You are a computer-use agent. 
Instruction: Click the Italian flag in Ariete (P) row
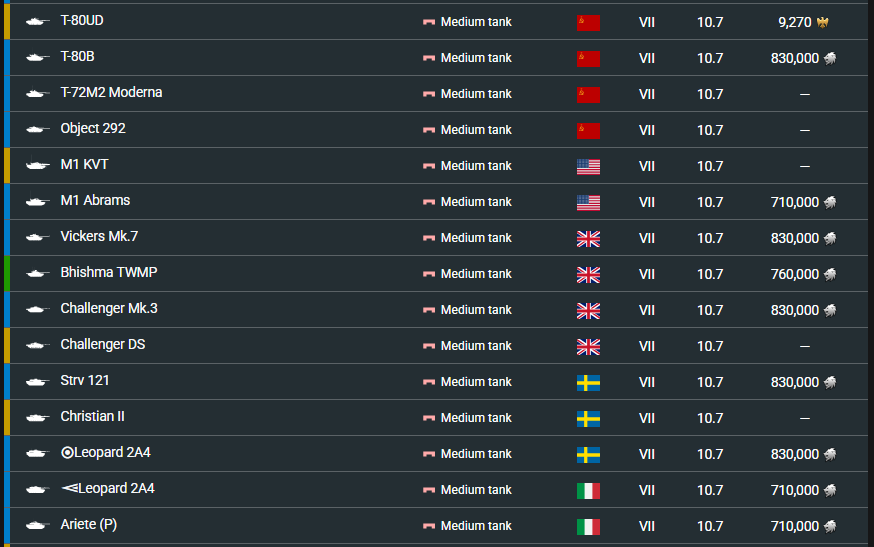pyautogui.click(x=588, y=526)
